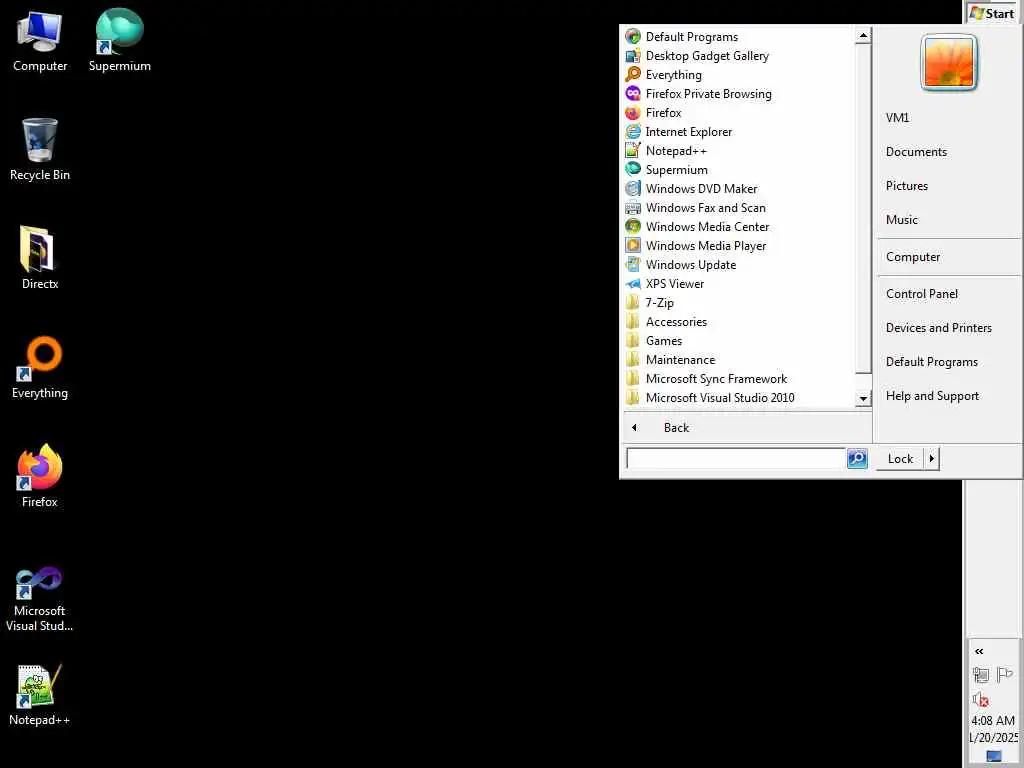
Task: Show hidden tray icons with chevron
Action: tap(978, 651)
